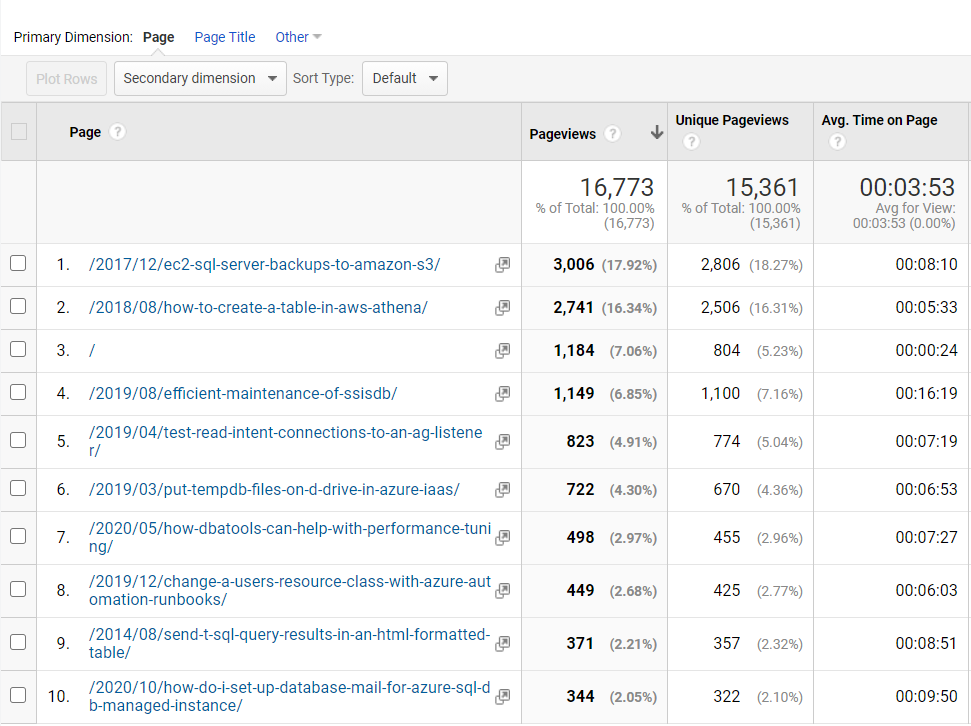Select the Page primary dimension tab
The height and width of the screenshot is (726, 971).
coord(157,37)
